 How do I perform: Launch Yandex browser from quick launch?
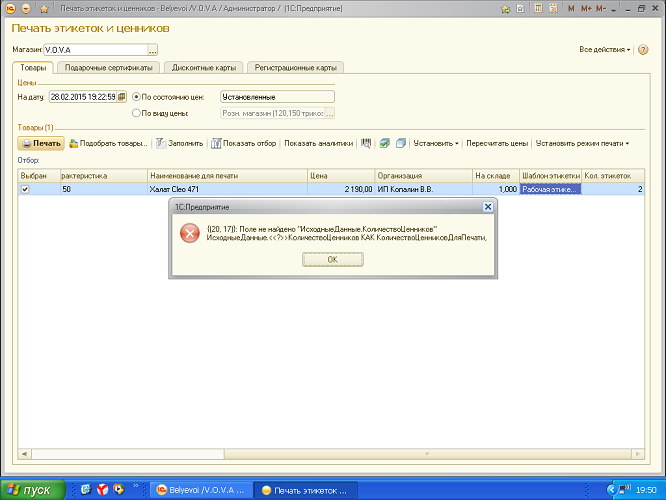[102, 489]
